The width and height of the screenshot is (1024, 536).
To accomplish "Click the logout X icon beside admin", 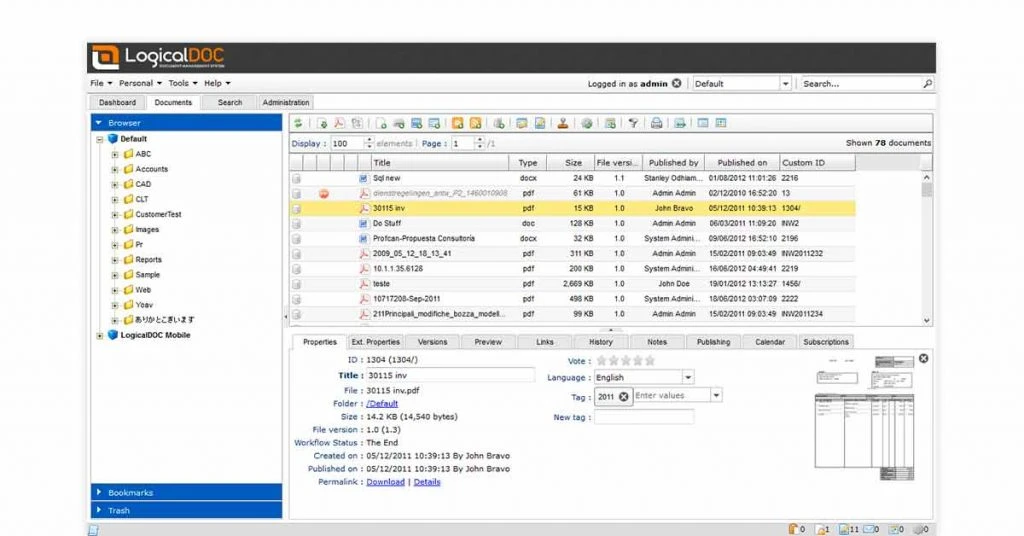I will pyautogui.click(x=677, y=84).
